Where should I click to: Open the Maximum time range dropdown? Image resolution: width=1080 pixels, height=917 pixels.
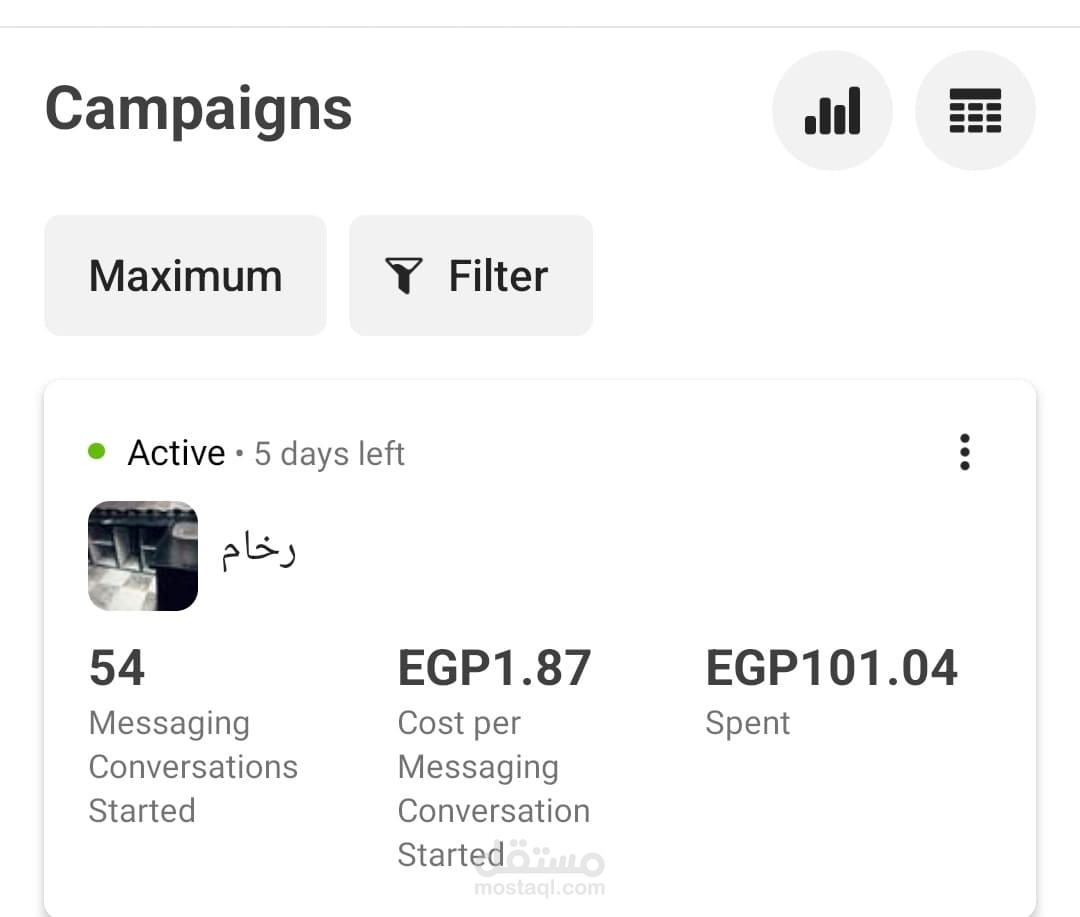(x=185, y=276)
